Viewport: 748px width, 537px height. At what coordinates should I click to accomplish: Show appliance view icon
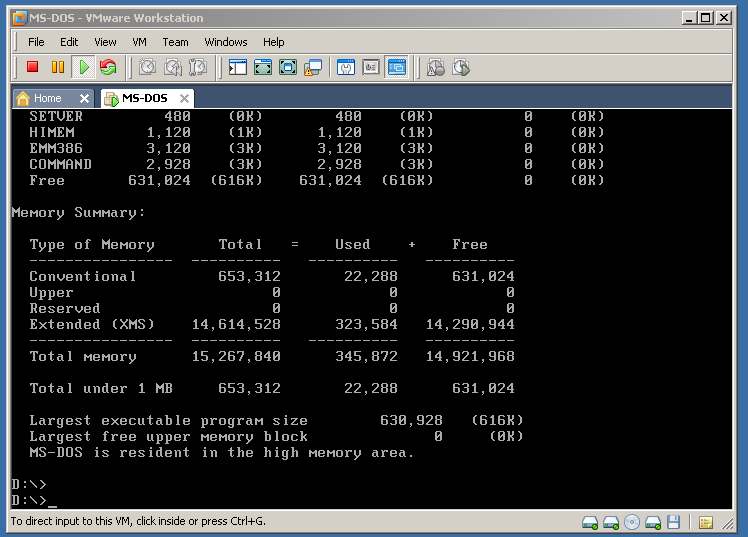coord(371,67)
